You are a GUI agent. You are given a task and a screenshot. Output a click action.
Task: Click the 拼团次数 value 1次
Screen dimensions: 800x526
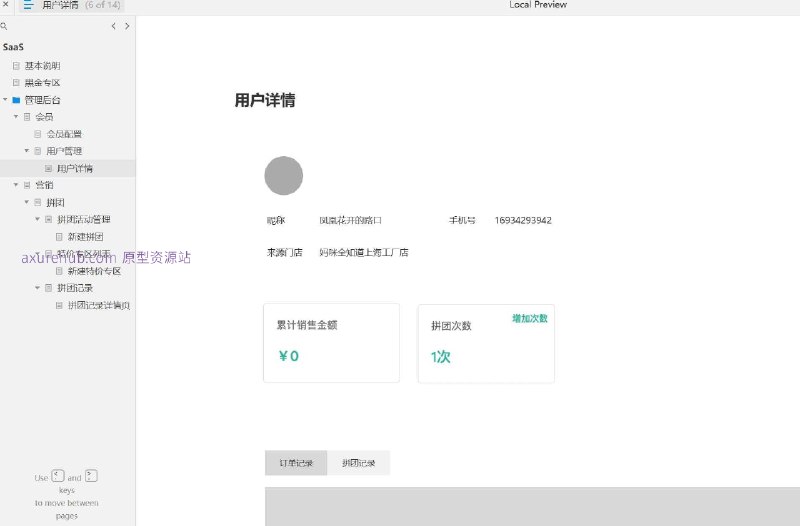point(440,357)
